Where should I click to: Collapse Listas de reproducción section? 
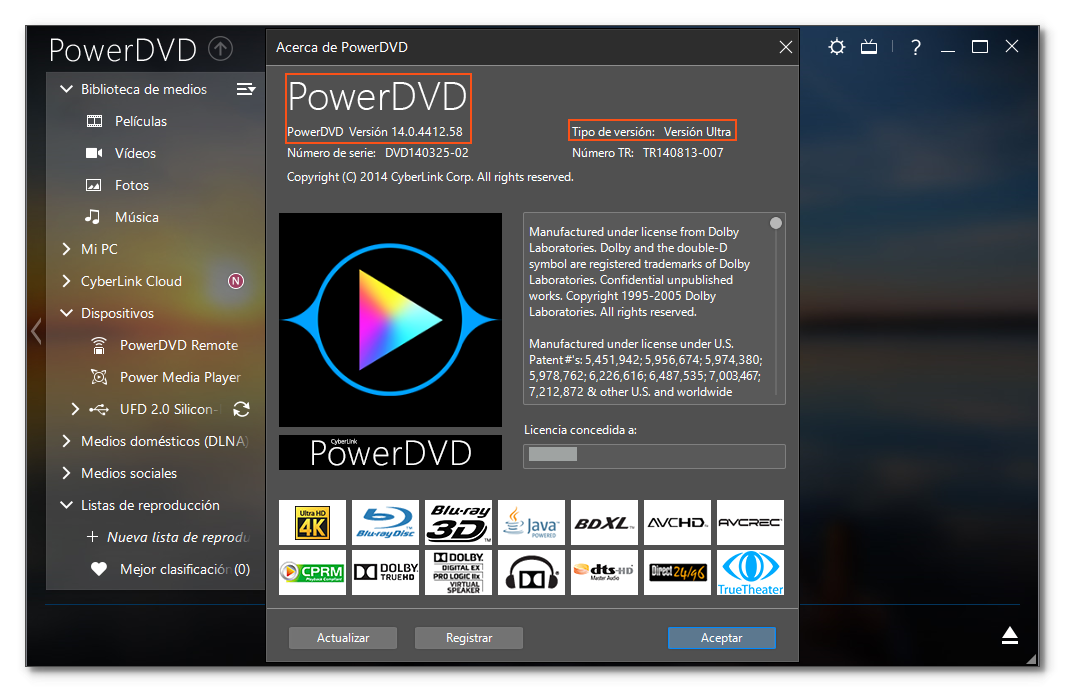coord(66,505)
